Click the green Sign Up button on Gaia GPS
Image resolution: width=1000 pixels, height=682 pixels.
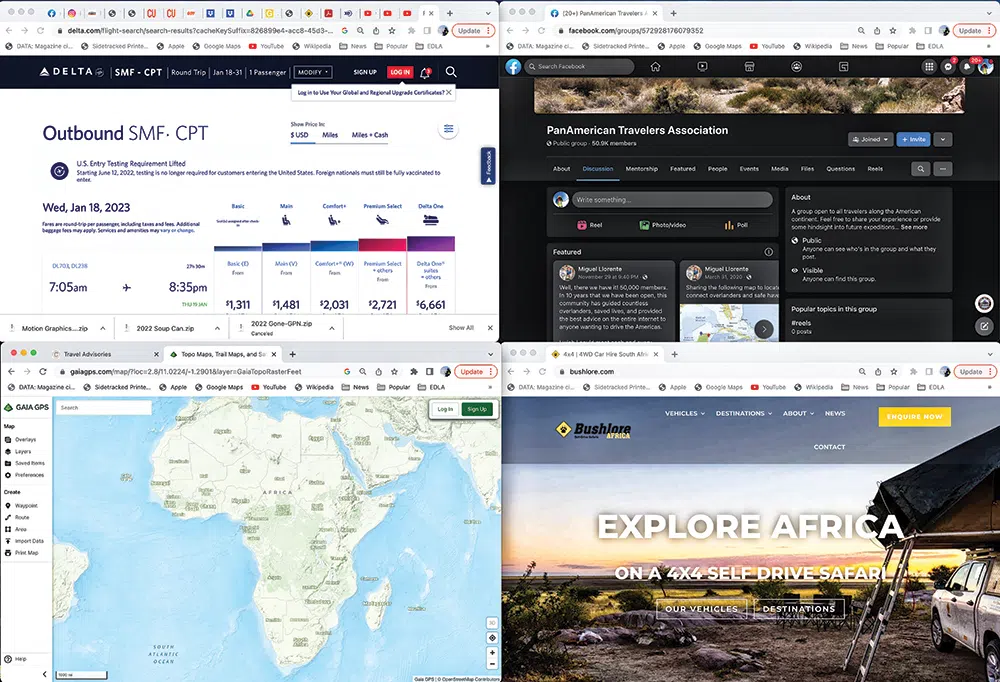click(x=477, y=409)
